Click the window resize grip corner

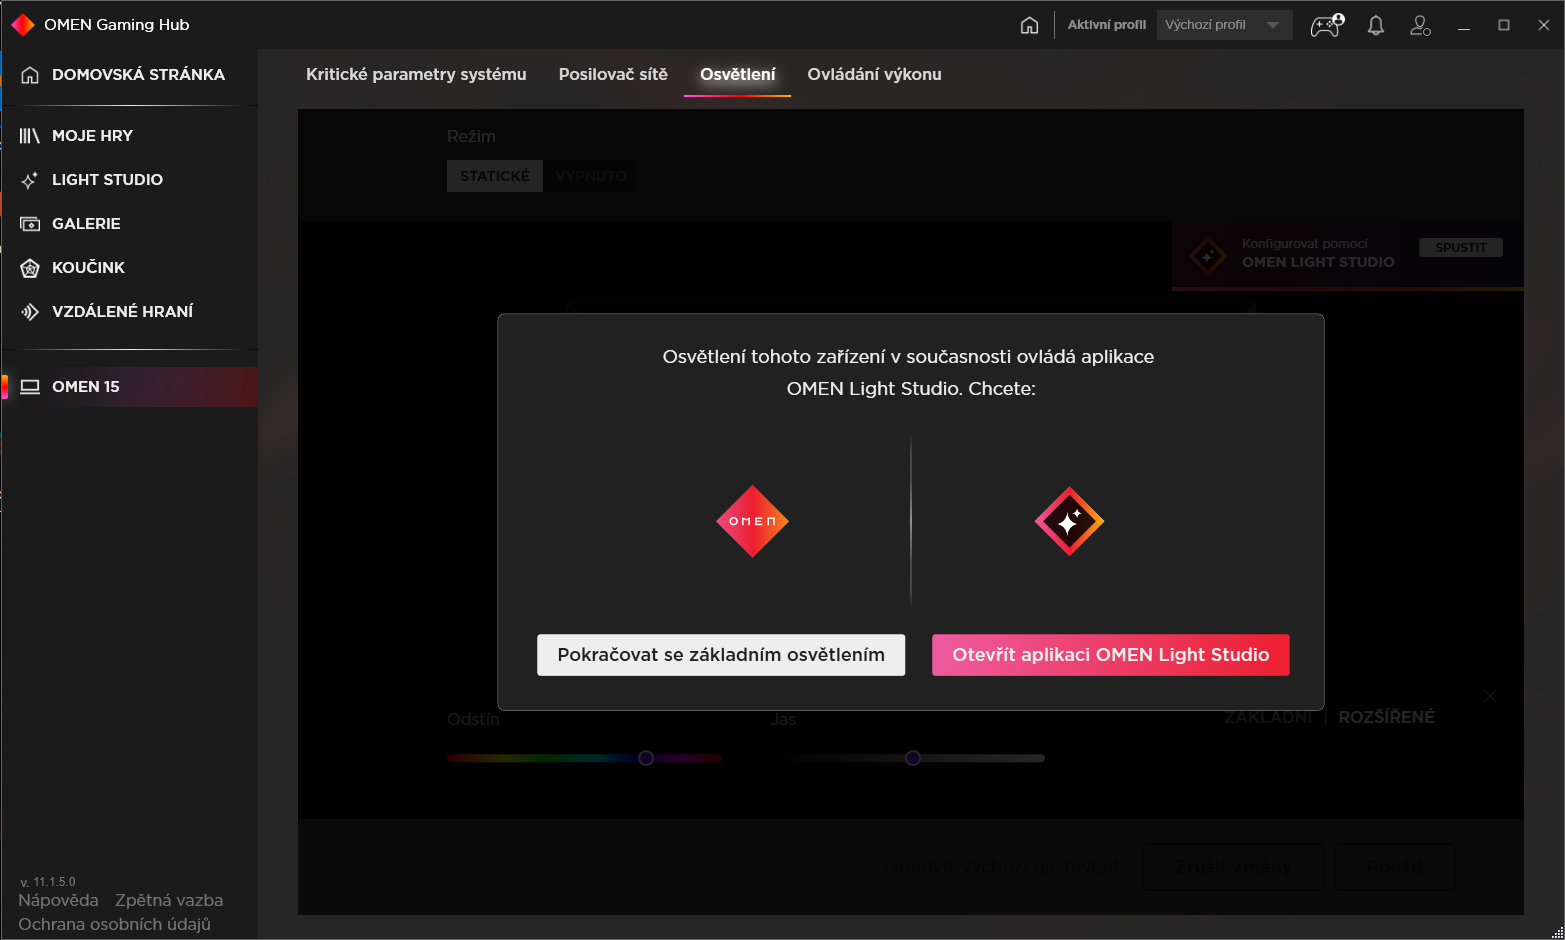[1557, 932]
